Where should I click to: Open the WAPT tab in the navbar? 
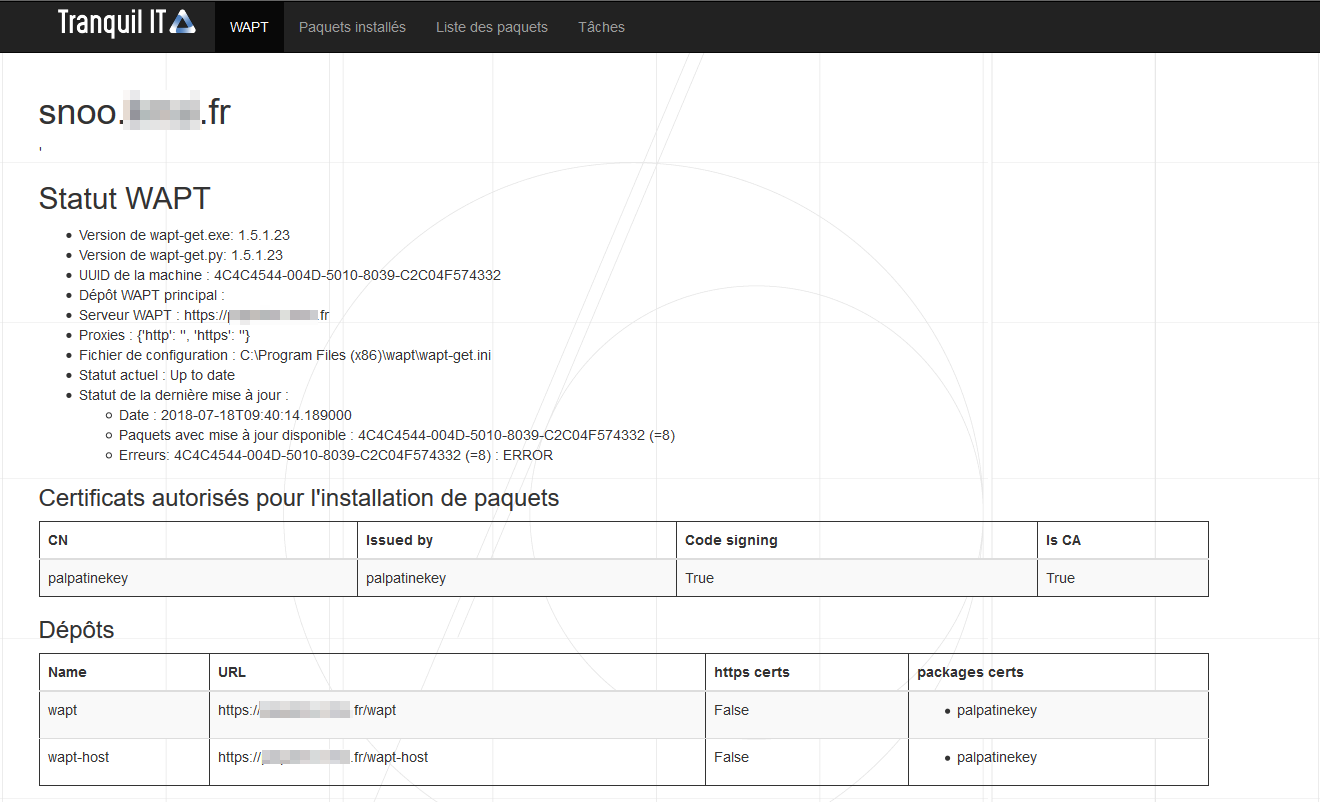pos(249,27)
